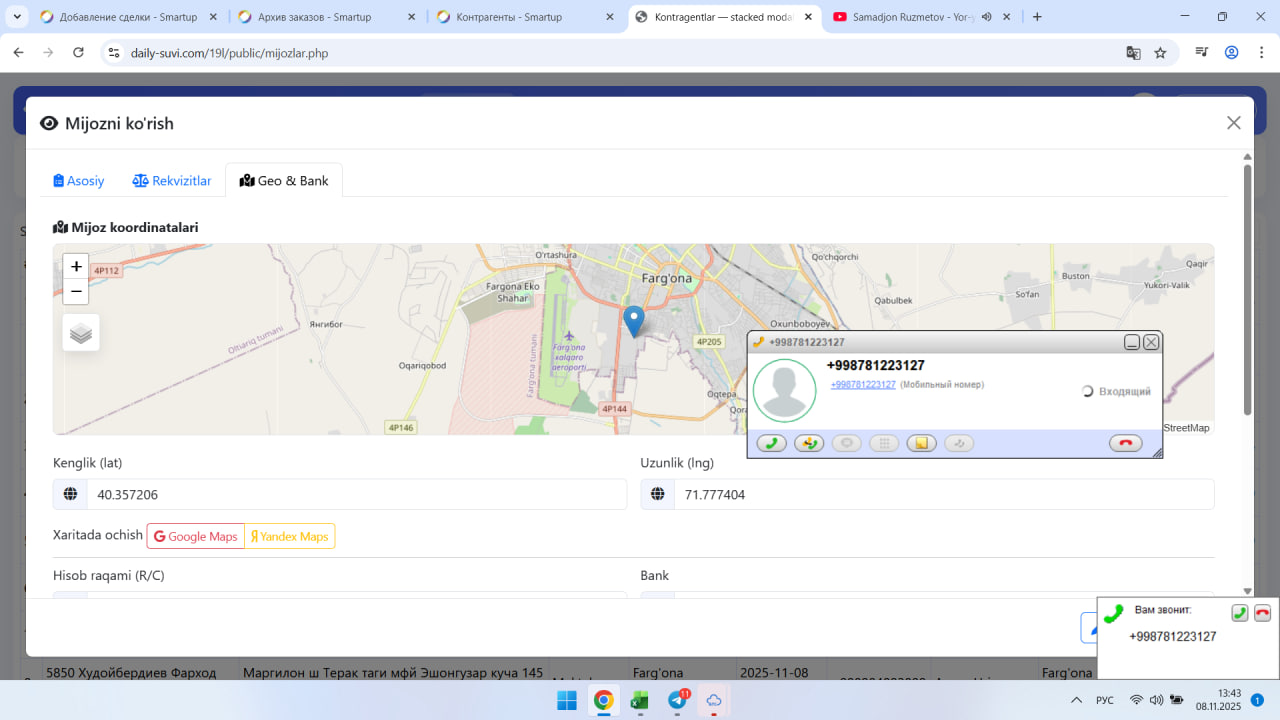Click the call transfer icon in softphone
This screenshot has height=720, width=1280.
pos(809,444)
